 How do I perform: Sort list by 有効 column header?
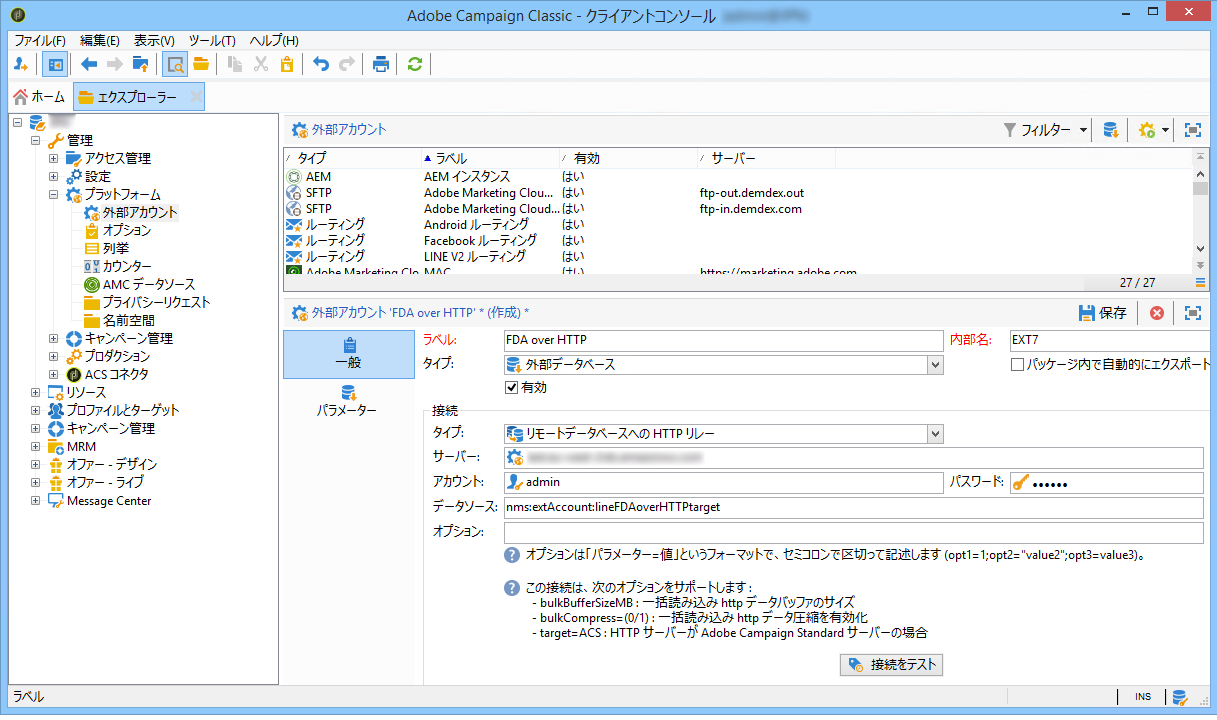pos(628,158)
